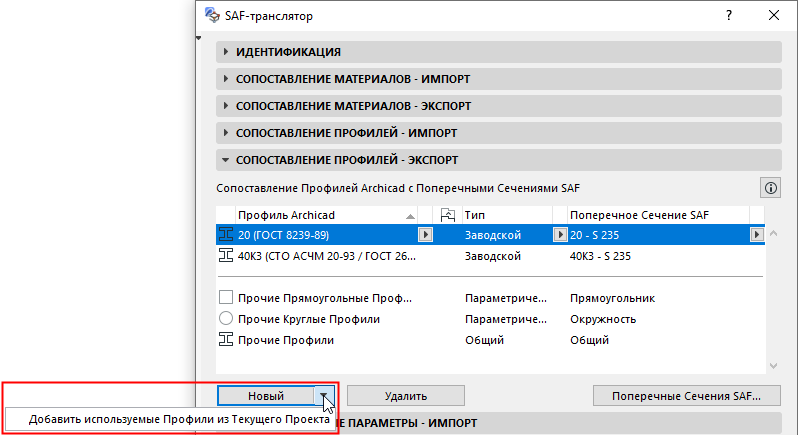This screenshot has width=798, height=435.
Task: Click the I-beam icon of row 20 (ГОСТ 8239-89)
Action: point(225,235)
